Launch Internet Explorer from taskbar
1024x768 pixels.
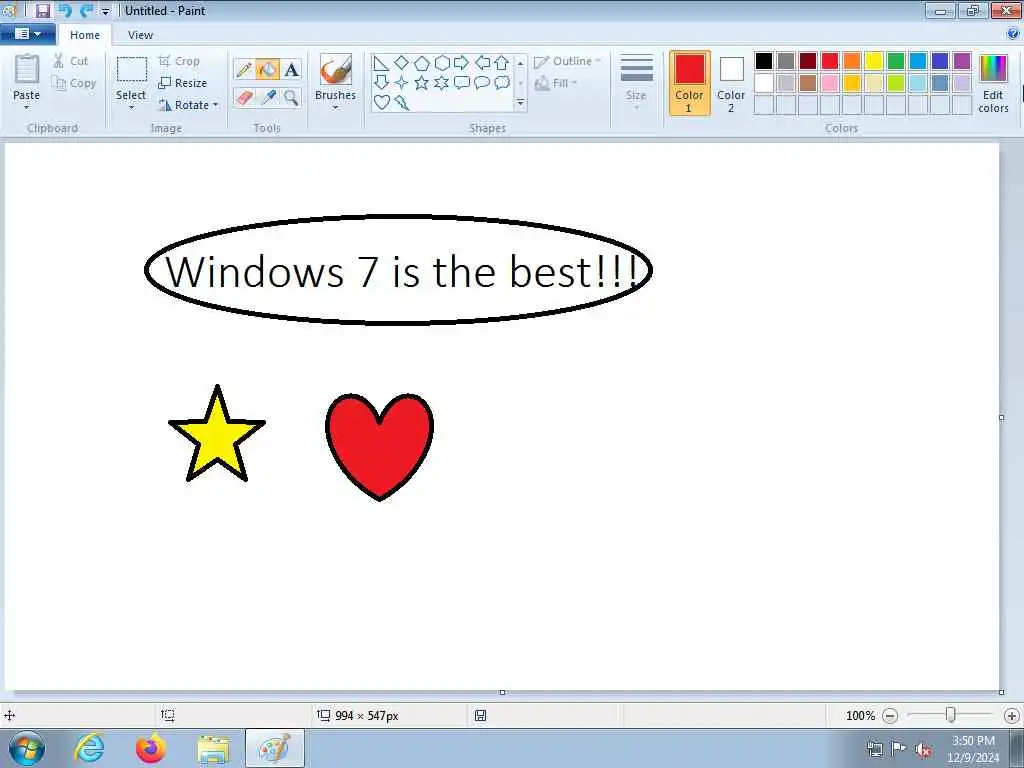click(x=89, y=748)
